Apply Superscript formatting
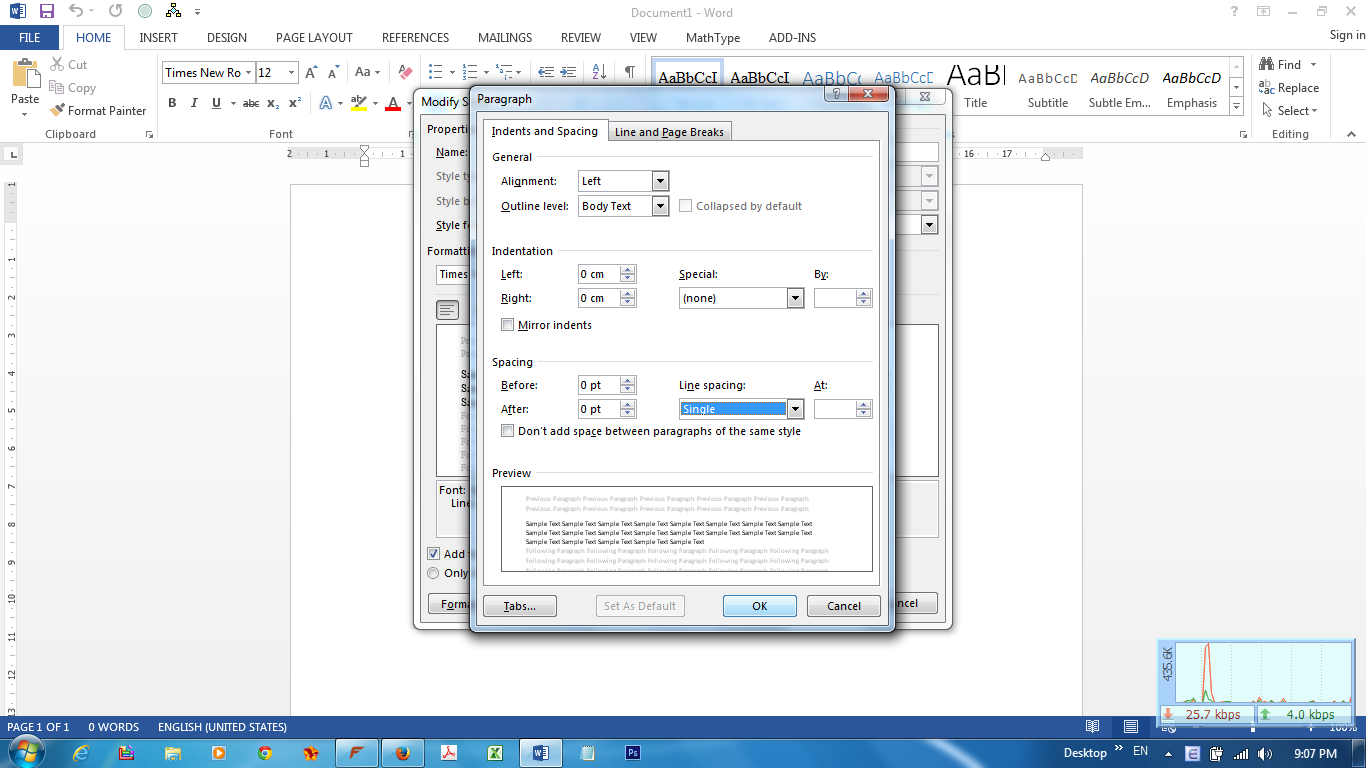1366x768 pixels. tap(294, 103)
